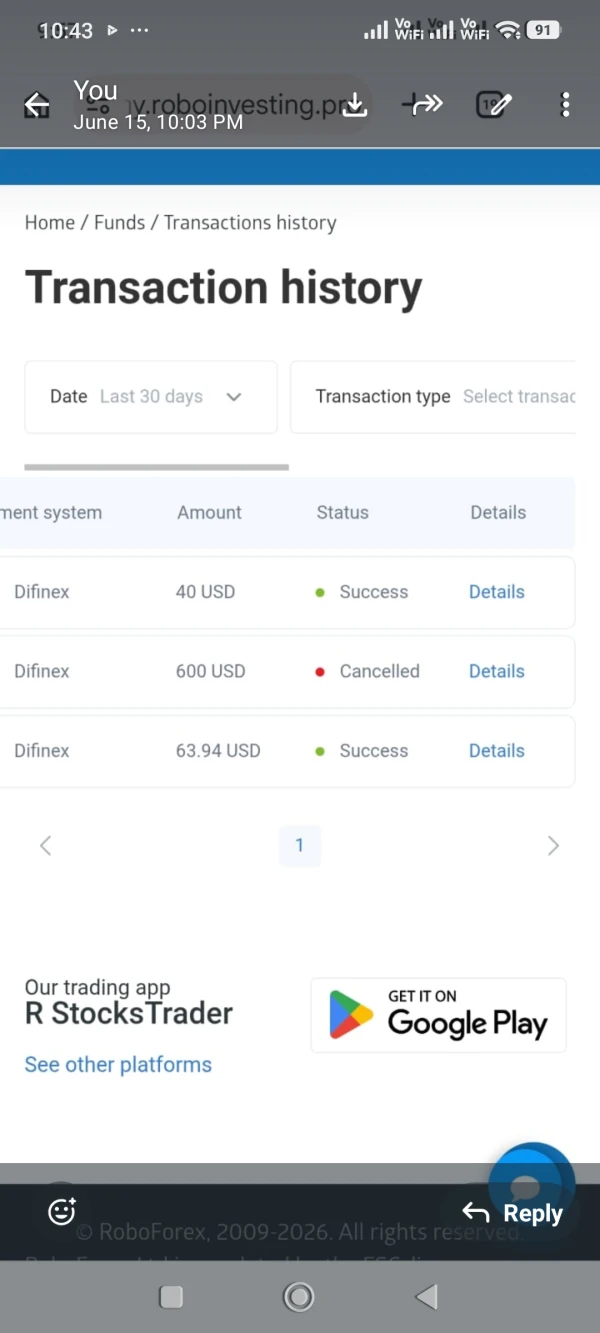The image size is (600, 1333).
Task: Tap the back arrow icon
Action: [37, 105]
